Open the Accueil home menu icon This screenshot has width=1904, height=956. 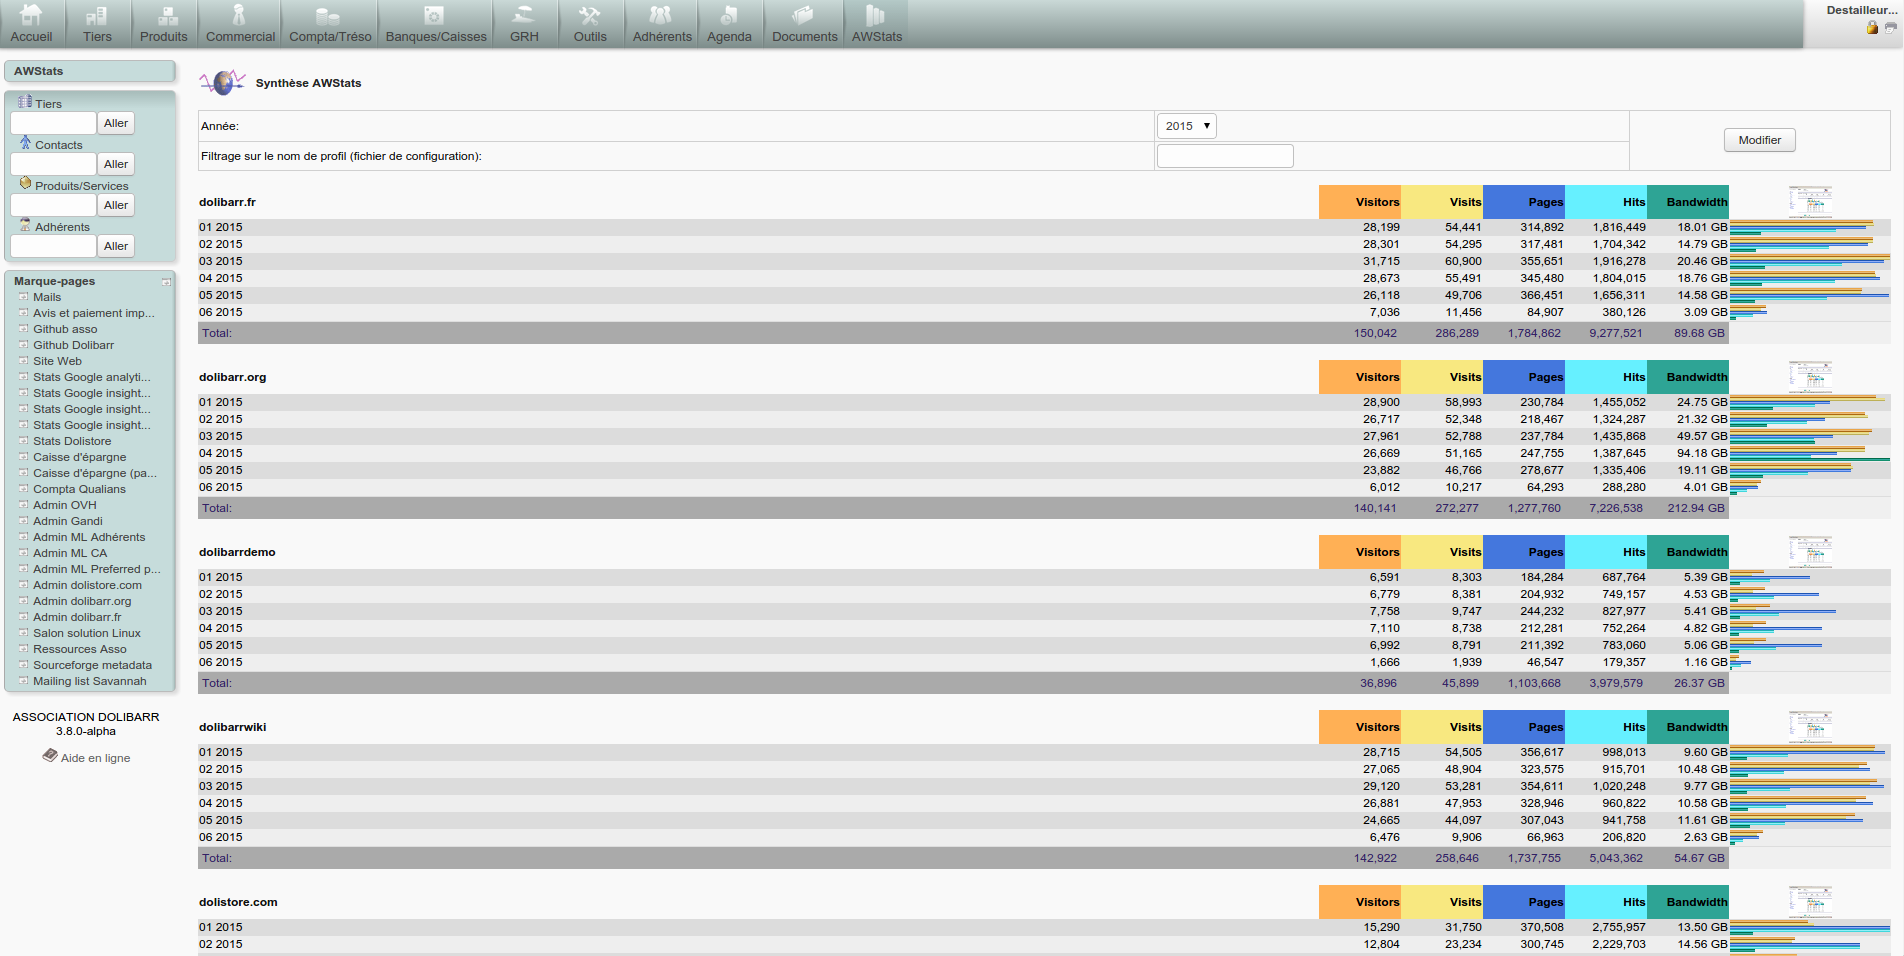[x=32, y=14]
